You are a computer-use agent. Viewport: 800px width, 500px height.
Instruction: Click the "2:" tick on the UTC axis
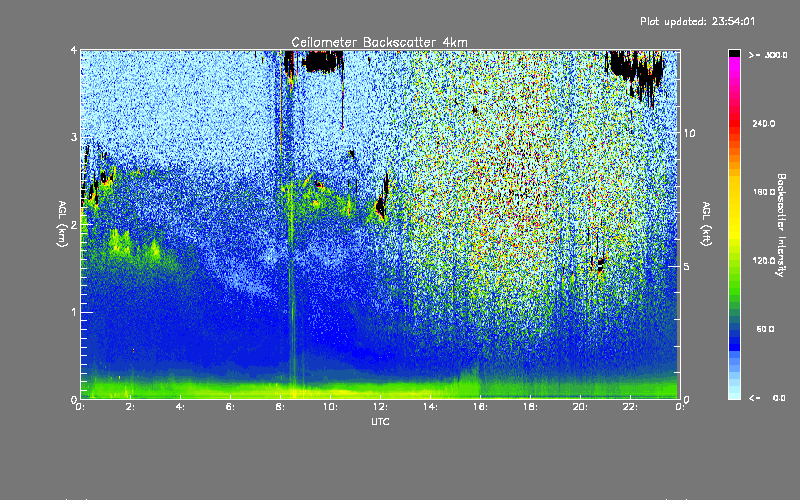(130, 407)
